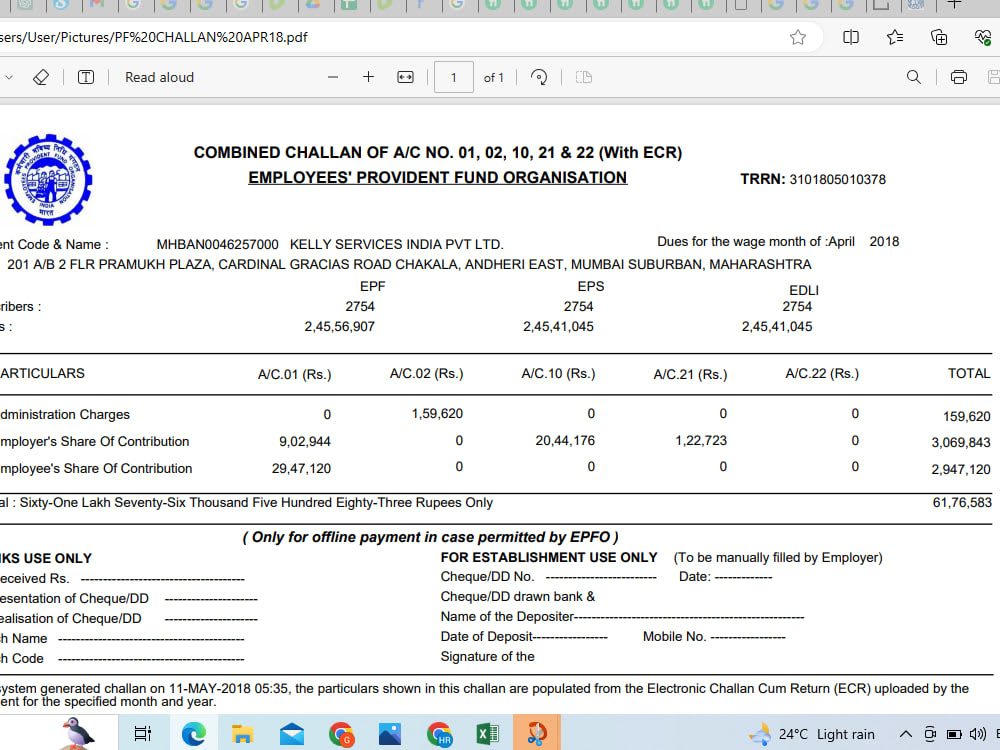Click the page number field showing 1
Viewport: 1000px width, 750px height.
[x=453, y=77]
